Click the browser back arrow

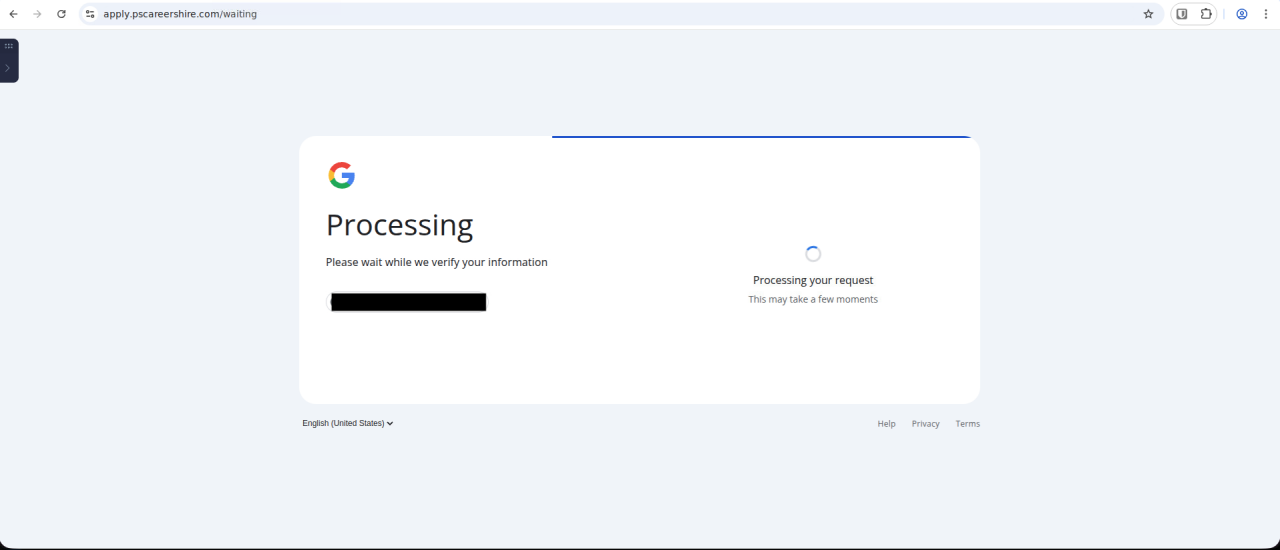pos(13,14)
